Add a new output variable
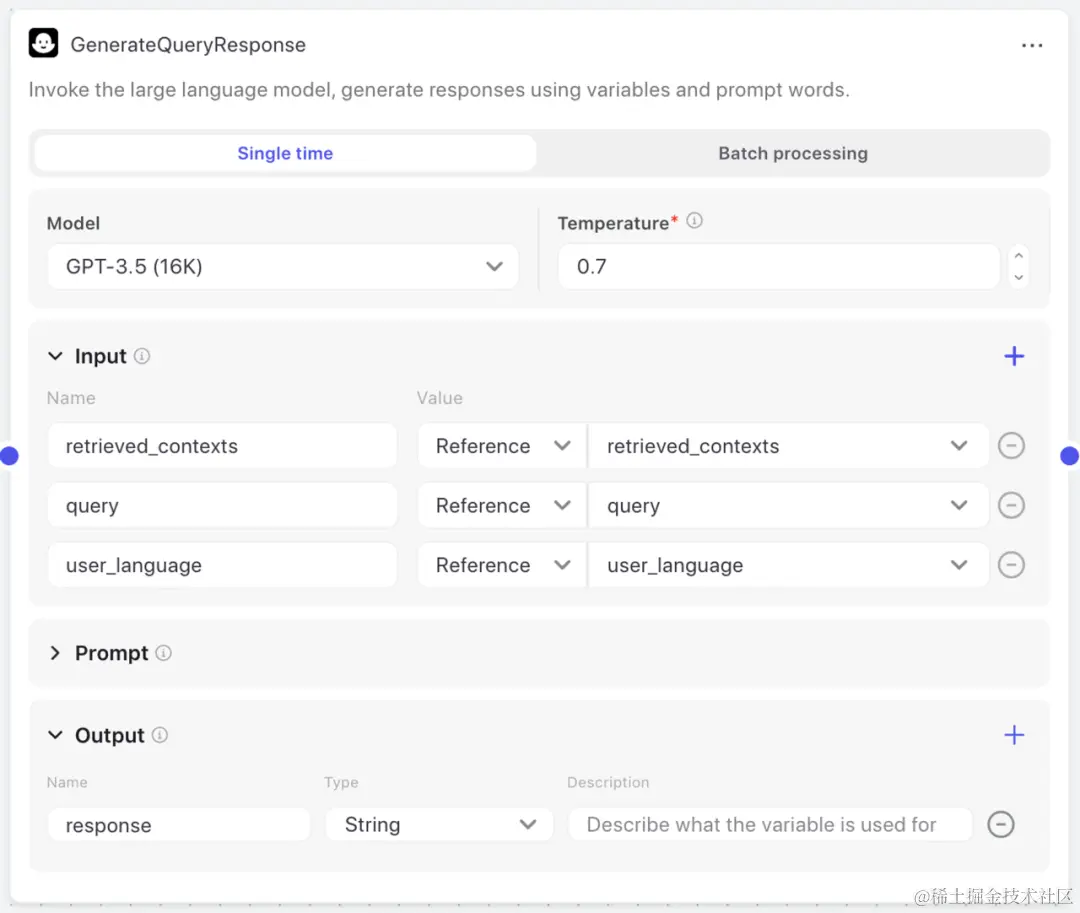 (x=1014, y=735)
